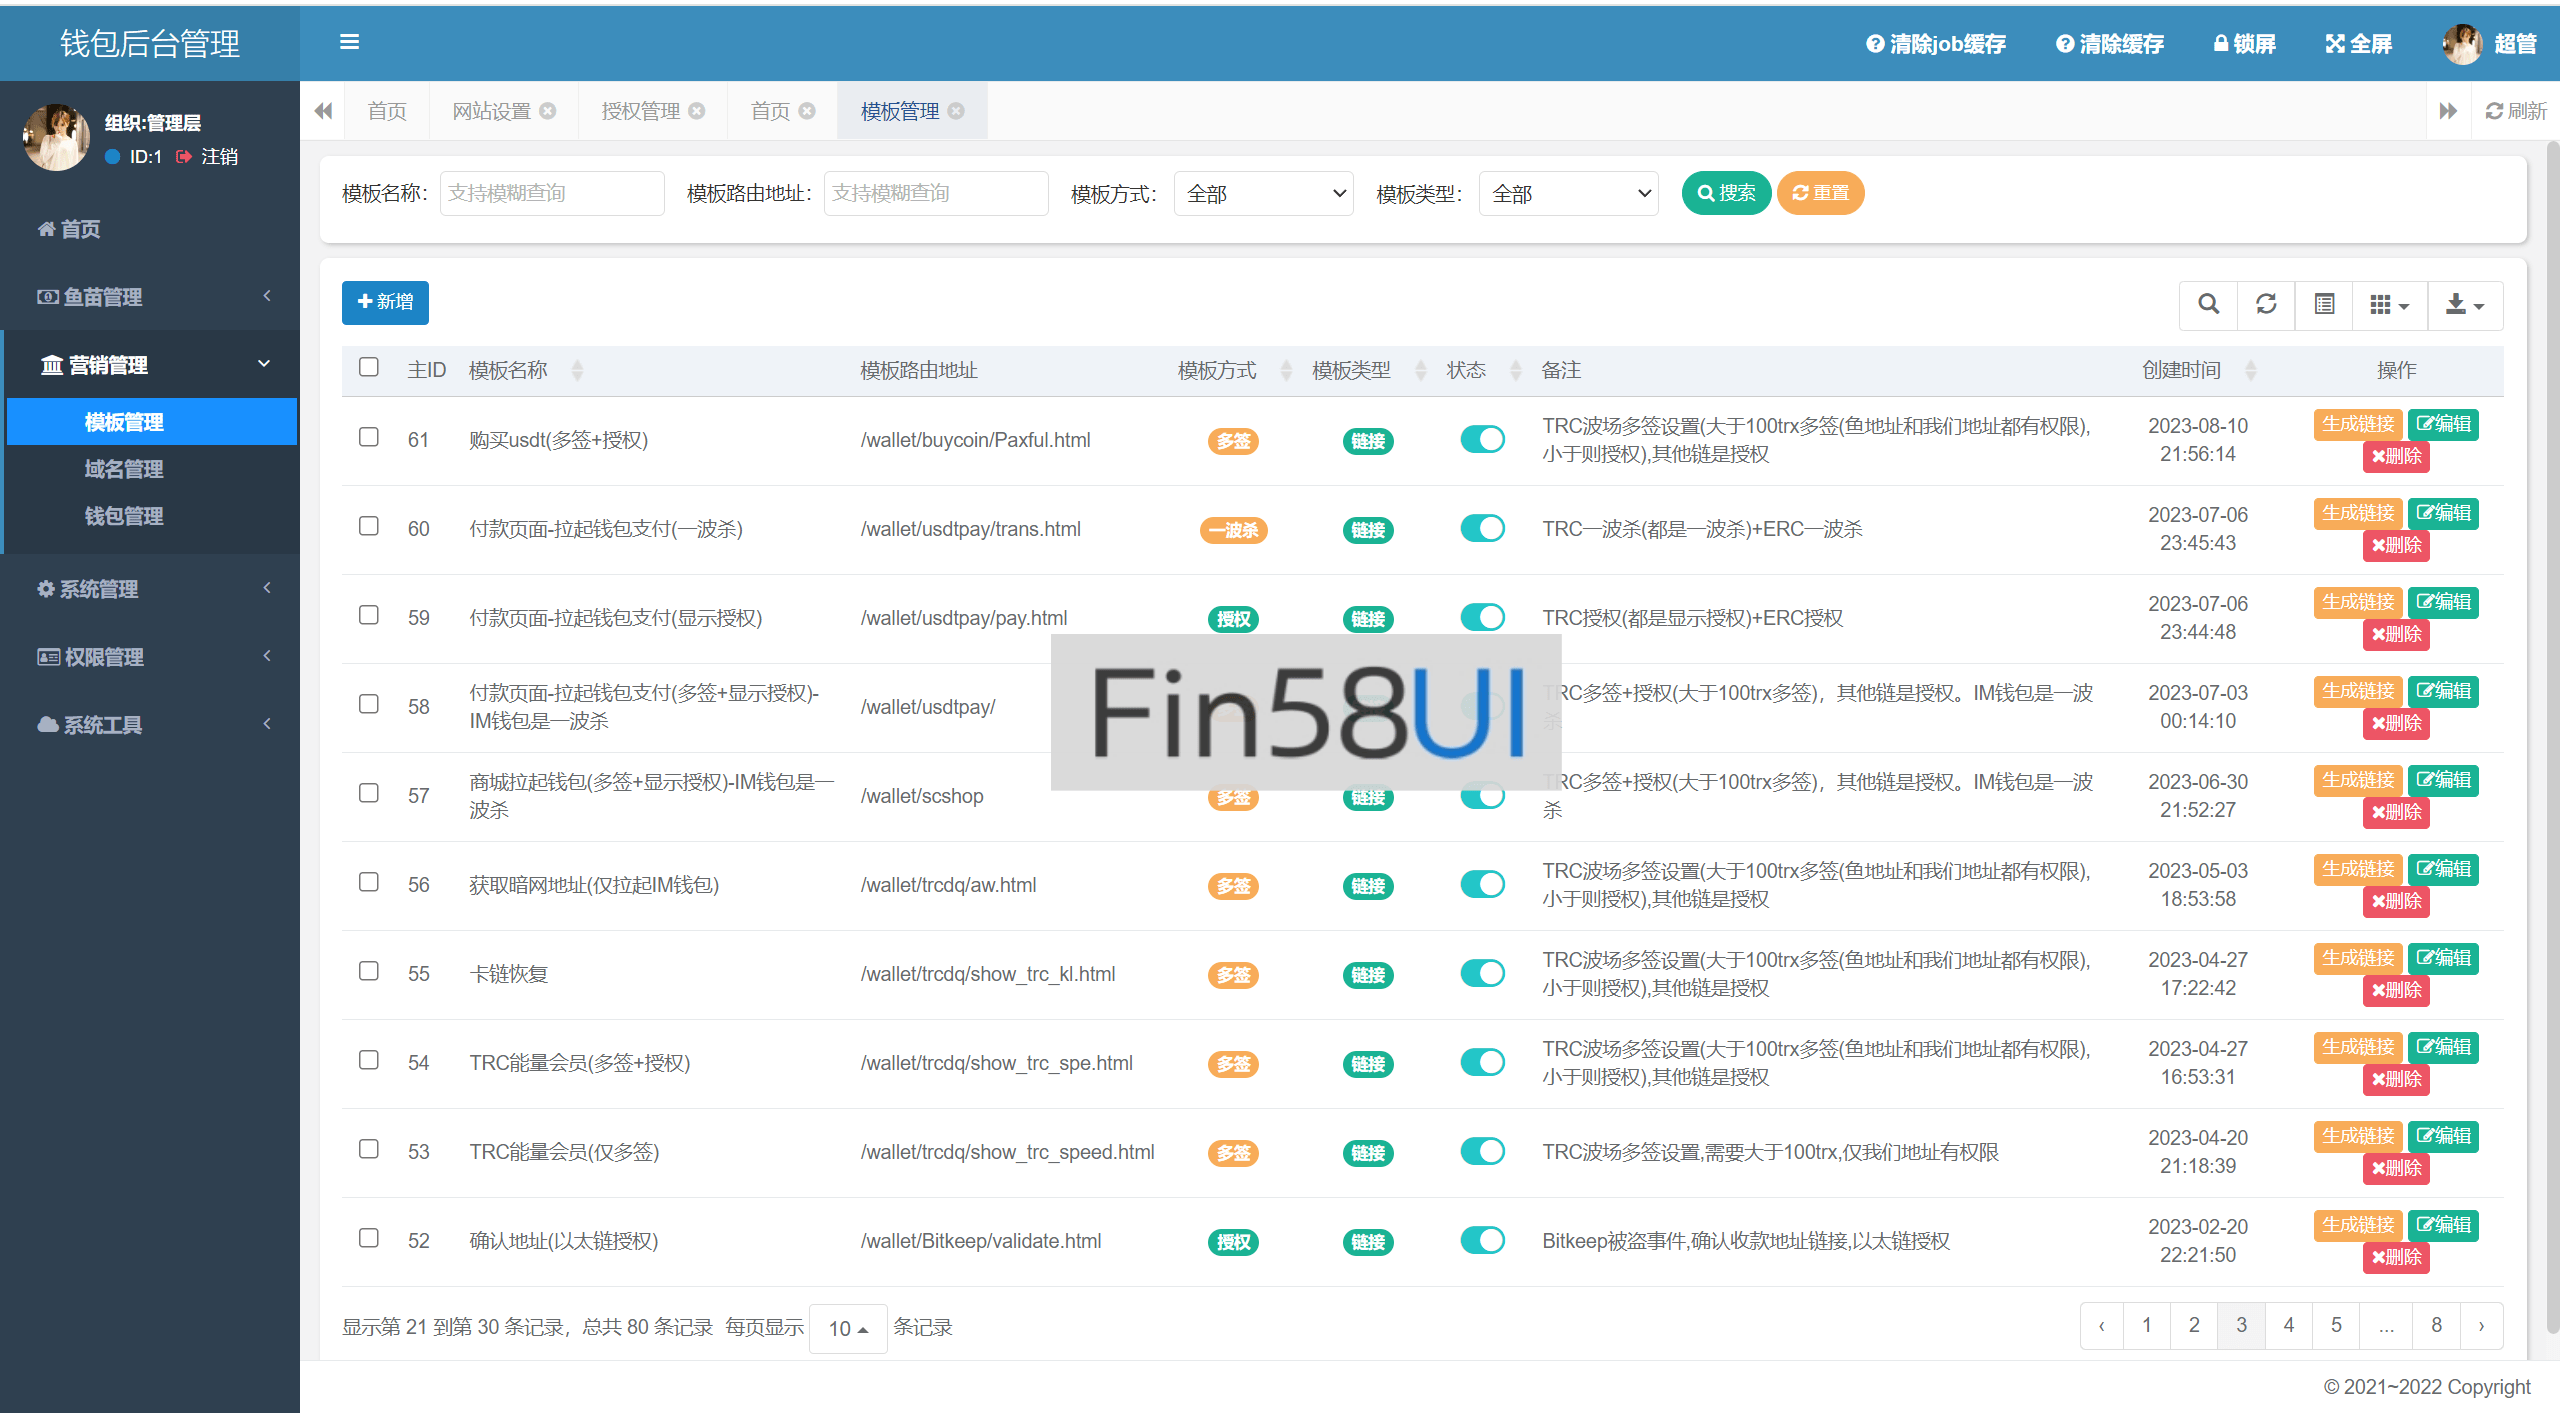Click the table search magnifier icon
This screenshot has width=2560, height=1413.
tap(2208, 304)
